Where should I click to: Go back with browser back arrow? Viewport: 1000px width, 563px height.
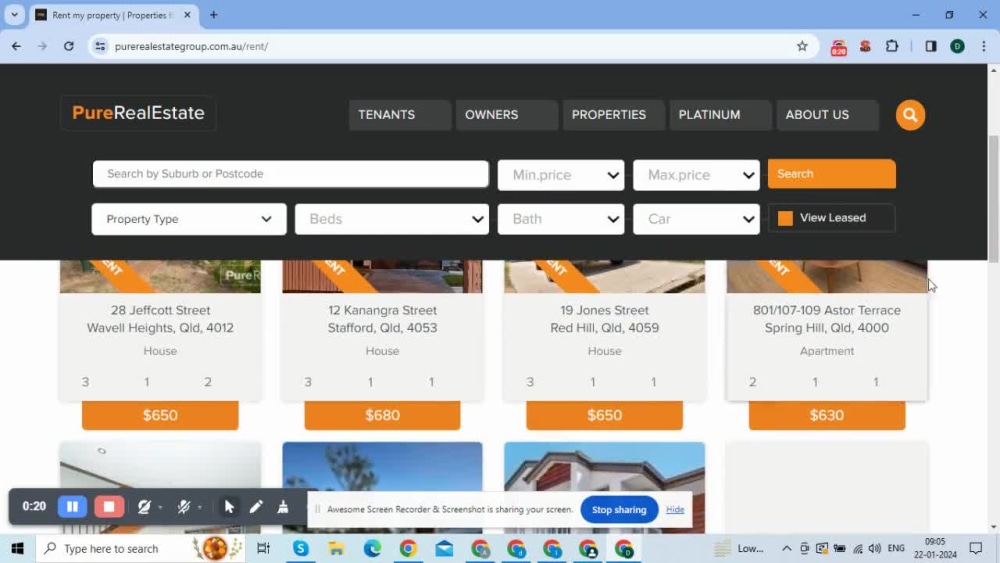tap(17, 46)
